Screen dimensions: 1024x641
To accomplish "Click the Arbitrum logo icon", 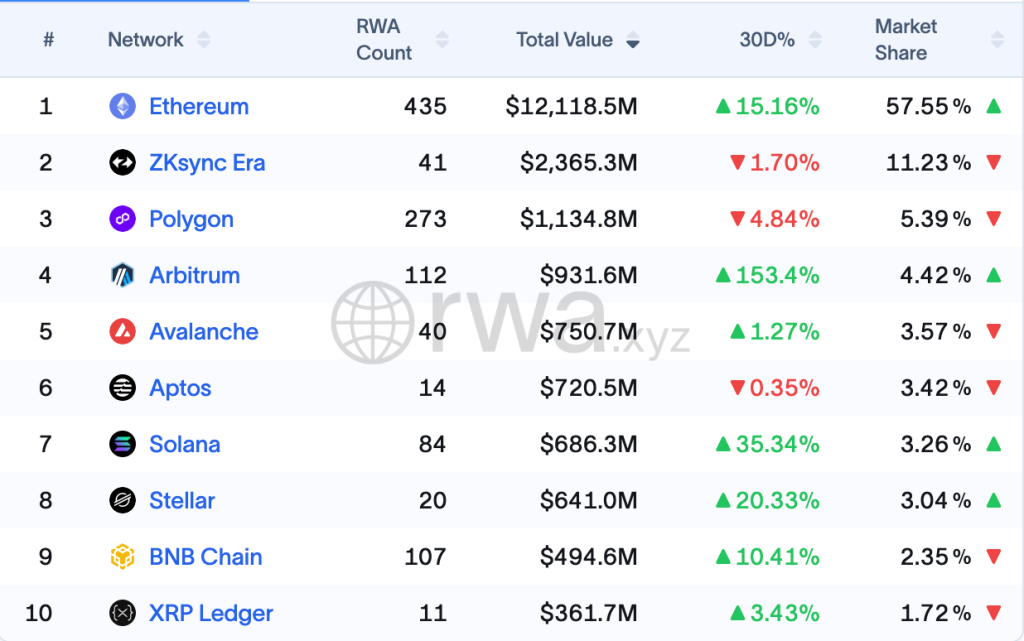I will [x=122, y=275].
